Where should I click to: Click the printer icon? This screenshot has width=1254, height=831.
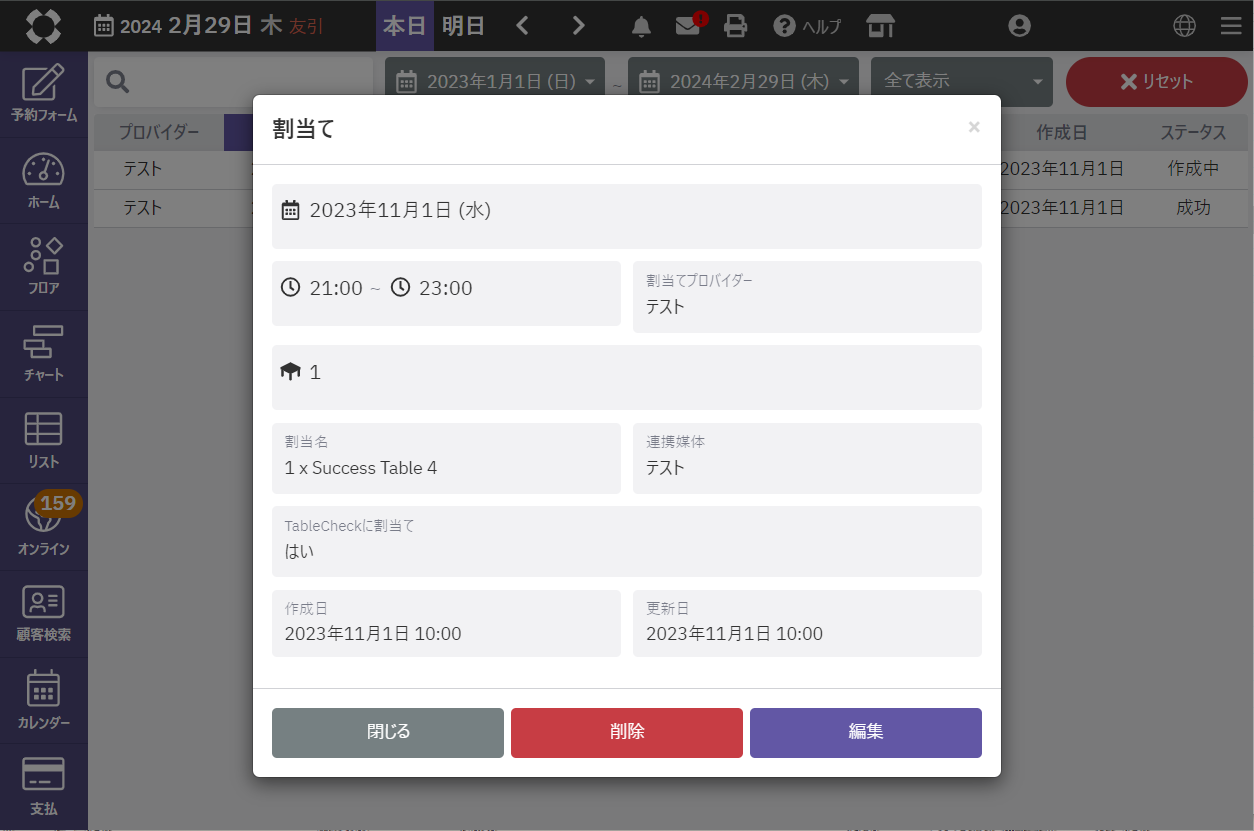[736, 26]
